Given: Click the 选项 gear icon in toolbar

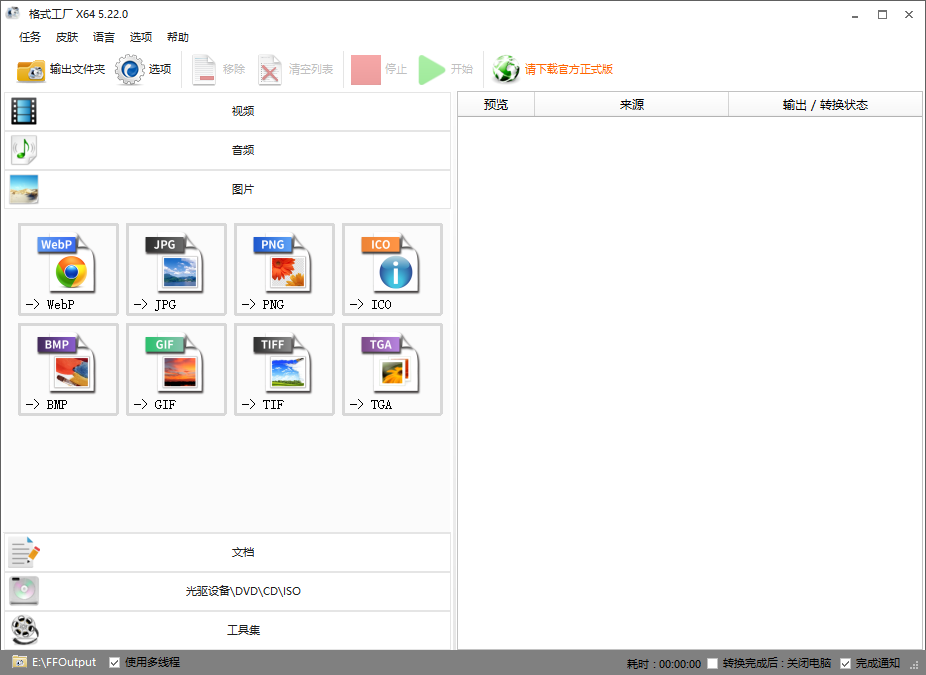Looking at the screenshot, I should tap(129, 70).
